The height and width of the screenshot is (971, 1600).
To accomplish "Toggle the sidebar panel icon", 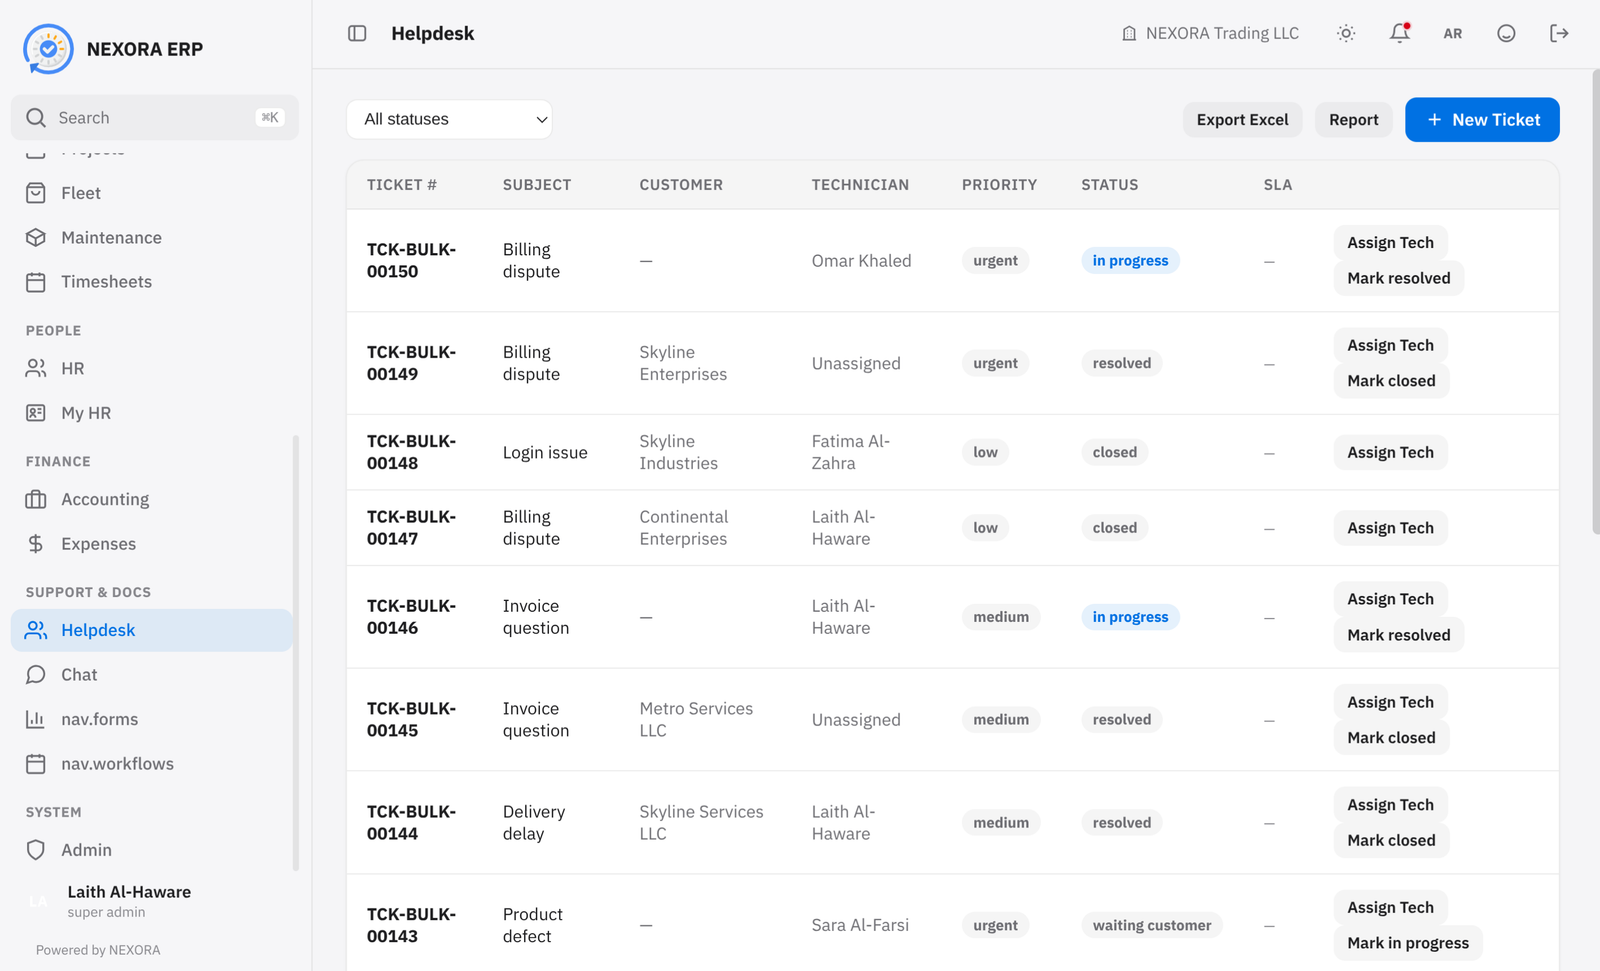I will click(357, 33).
